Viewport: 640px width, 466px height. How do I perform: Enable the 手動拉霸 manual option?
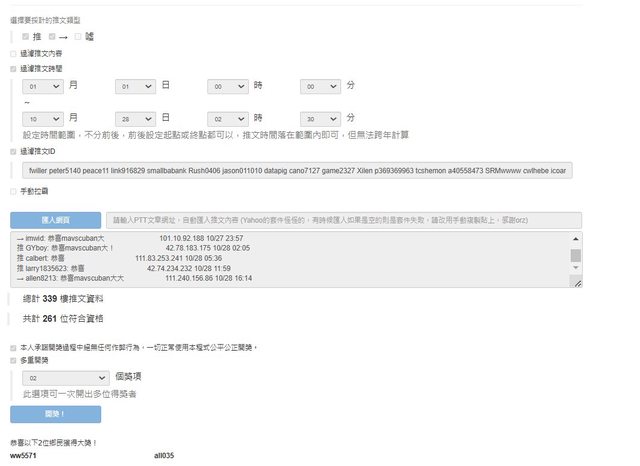pos(13,191)
